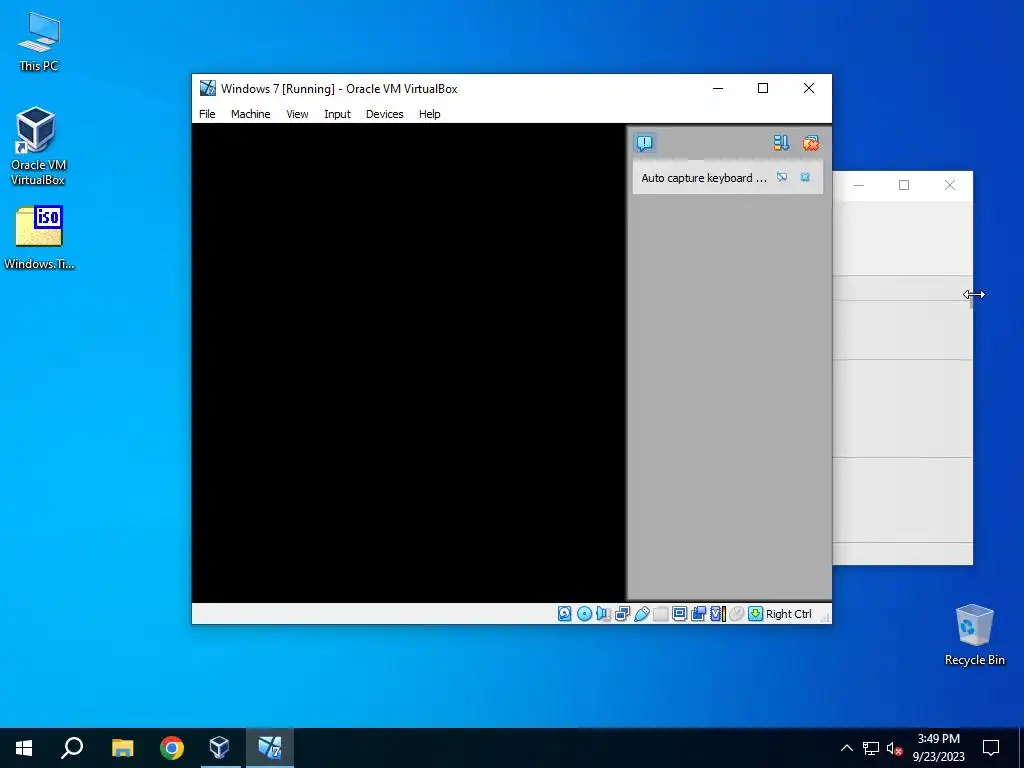Open File Explorer from the taskbar
Viewport: 1024px width, 768px height.
pos(122,748)
